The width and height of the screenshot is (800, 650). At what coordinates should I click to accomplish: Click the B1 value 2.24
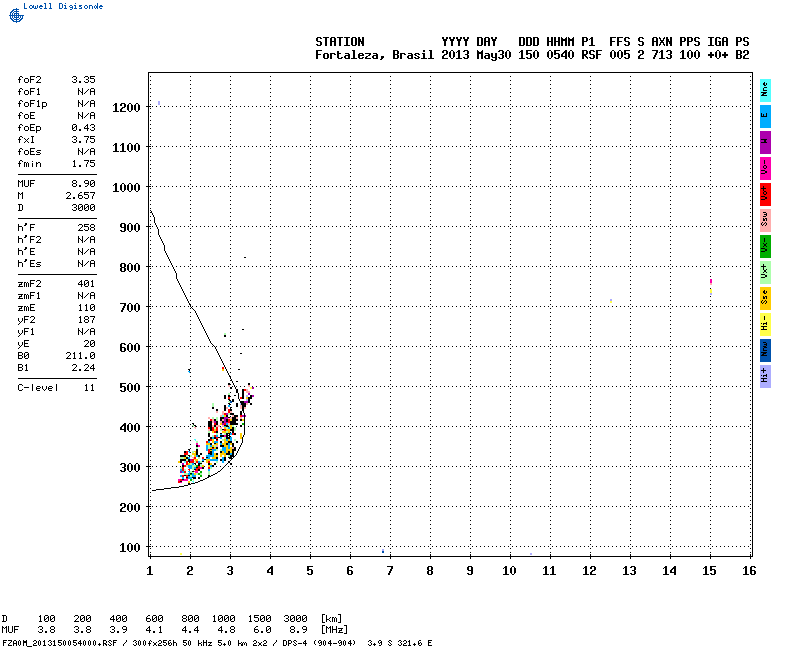[x=83, y=368]
